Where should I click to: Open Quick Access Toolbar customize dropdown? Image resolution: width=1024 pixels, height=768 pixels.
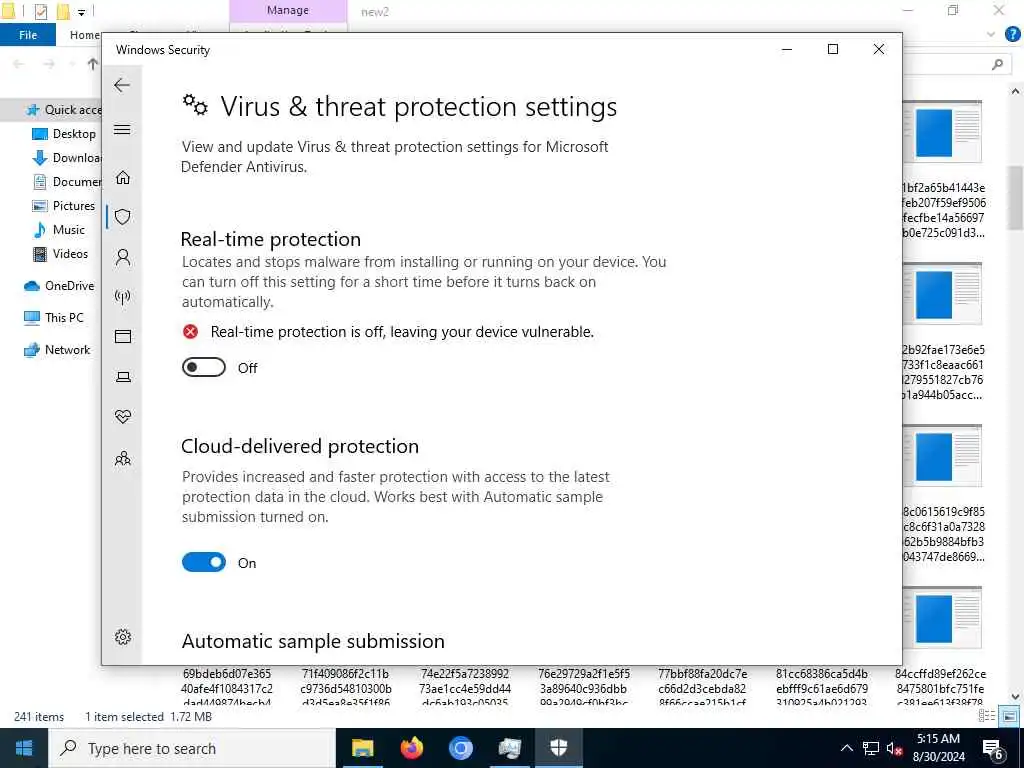pos(82,11)
